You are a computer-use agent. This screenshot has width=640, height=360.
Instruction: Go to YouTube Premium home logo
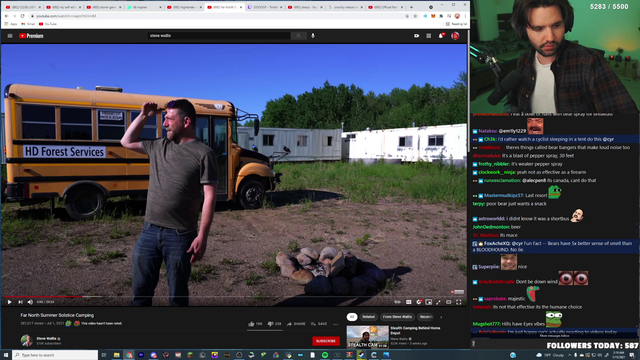pos(31,36)
